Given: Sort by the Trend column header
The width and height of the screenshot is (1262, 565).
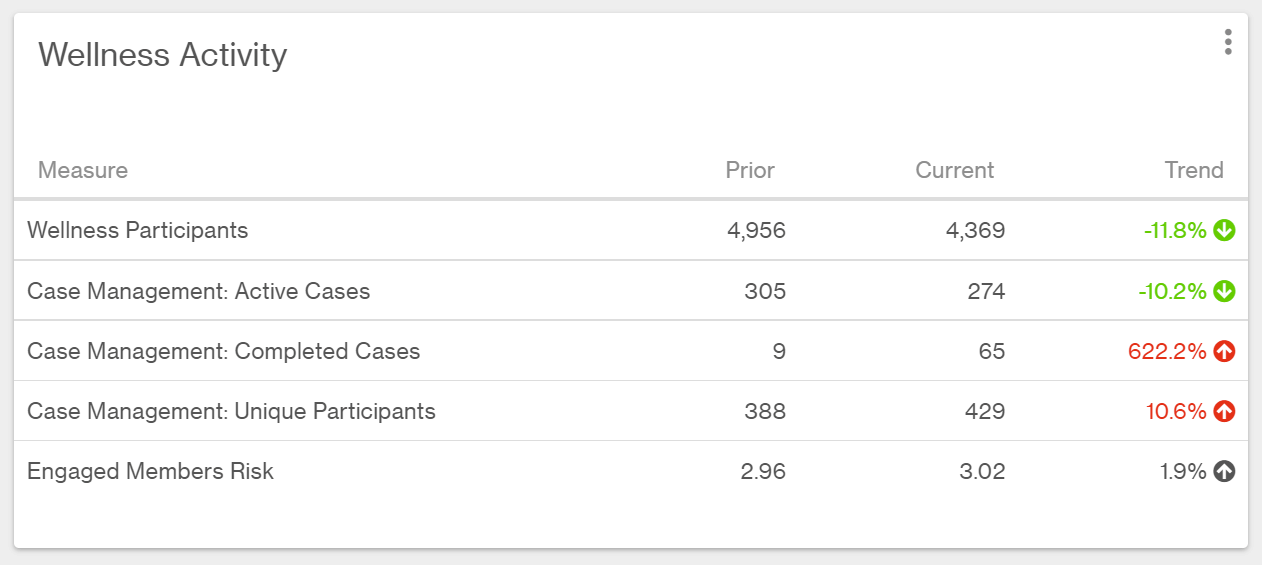Looking at the screenshot, I should 1194,170.
